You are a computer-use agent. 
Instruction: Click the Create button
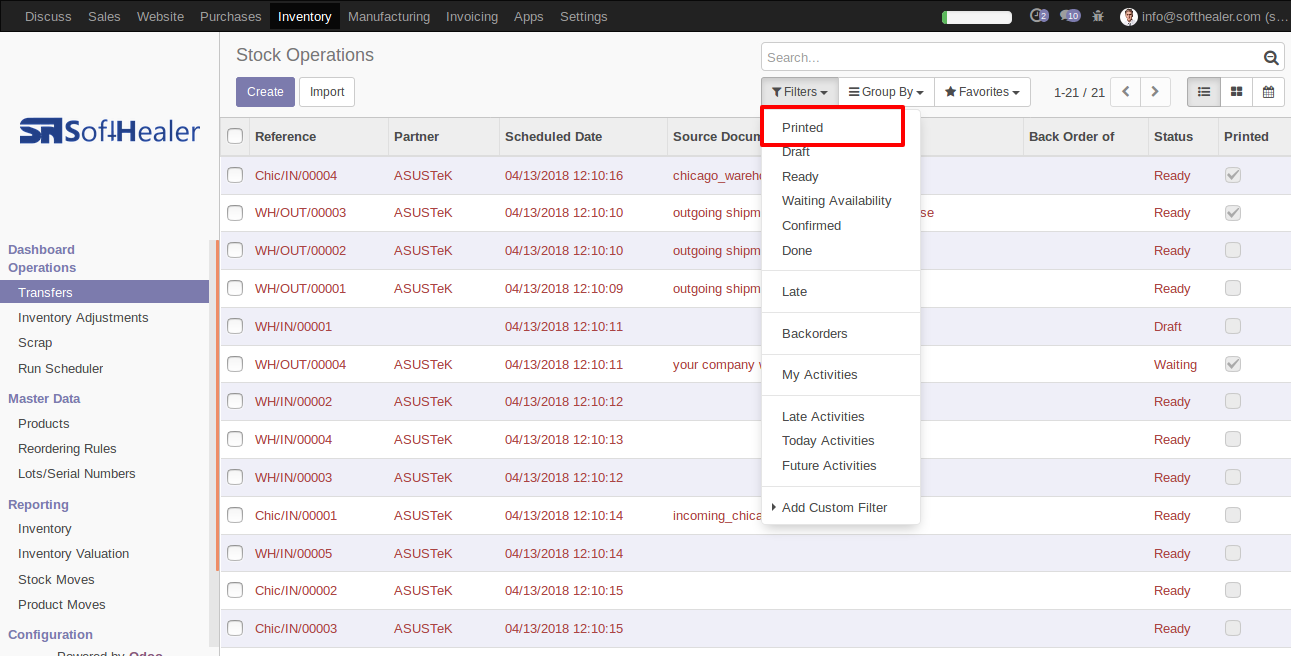[x=265, y=92]
